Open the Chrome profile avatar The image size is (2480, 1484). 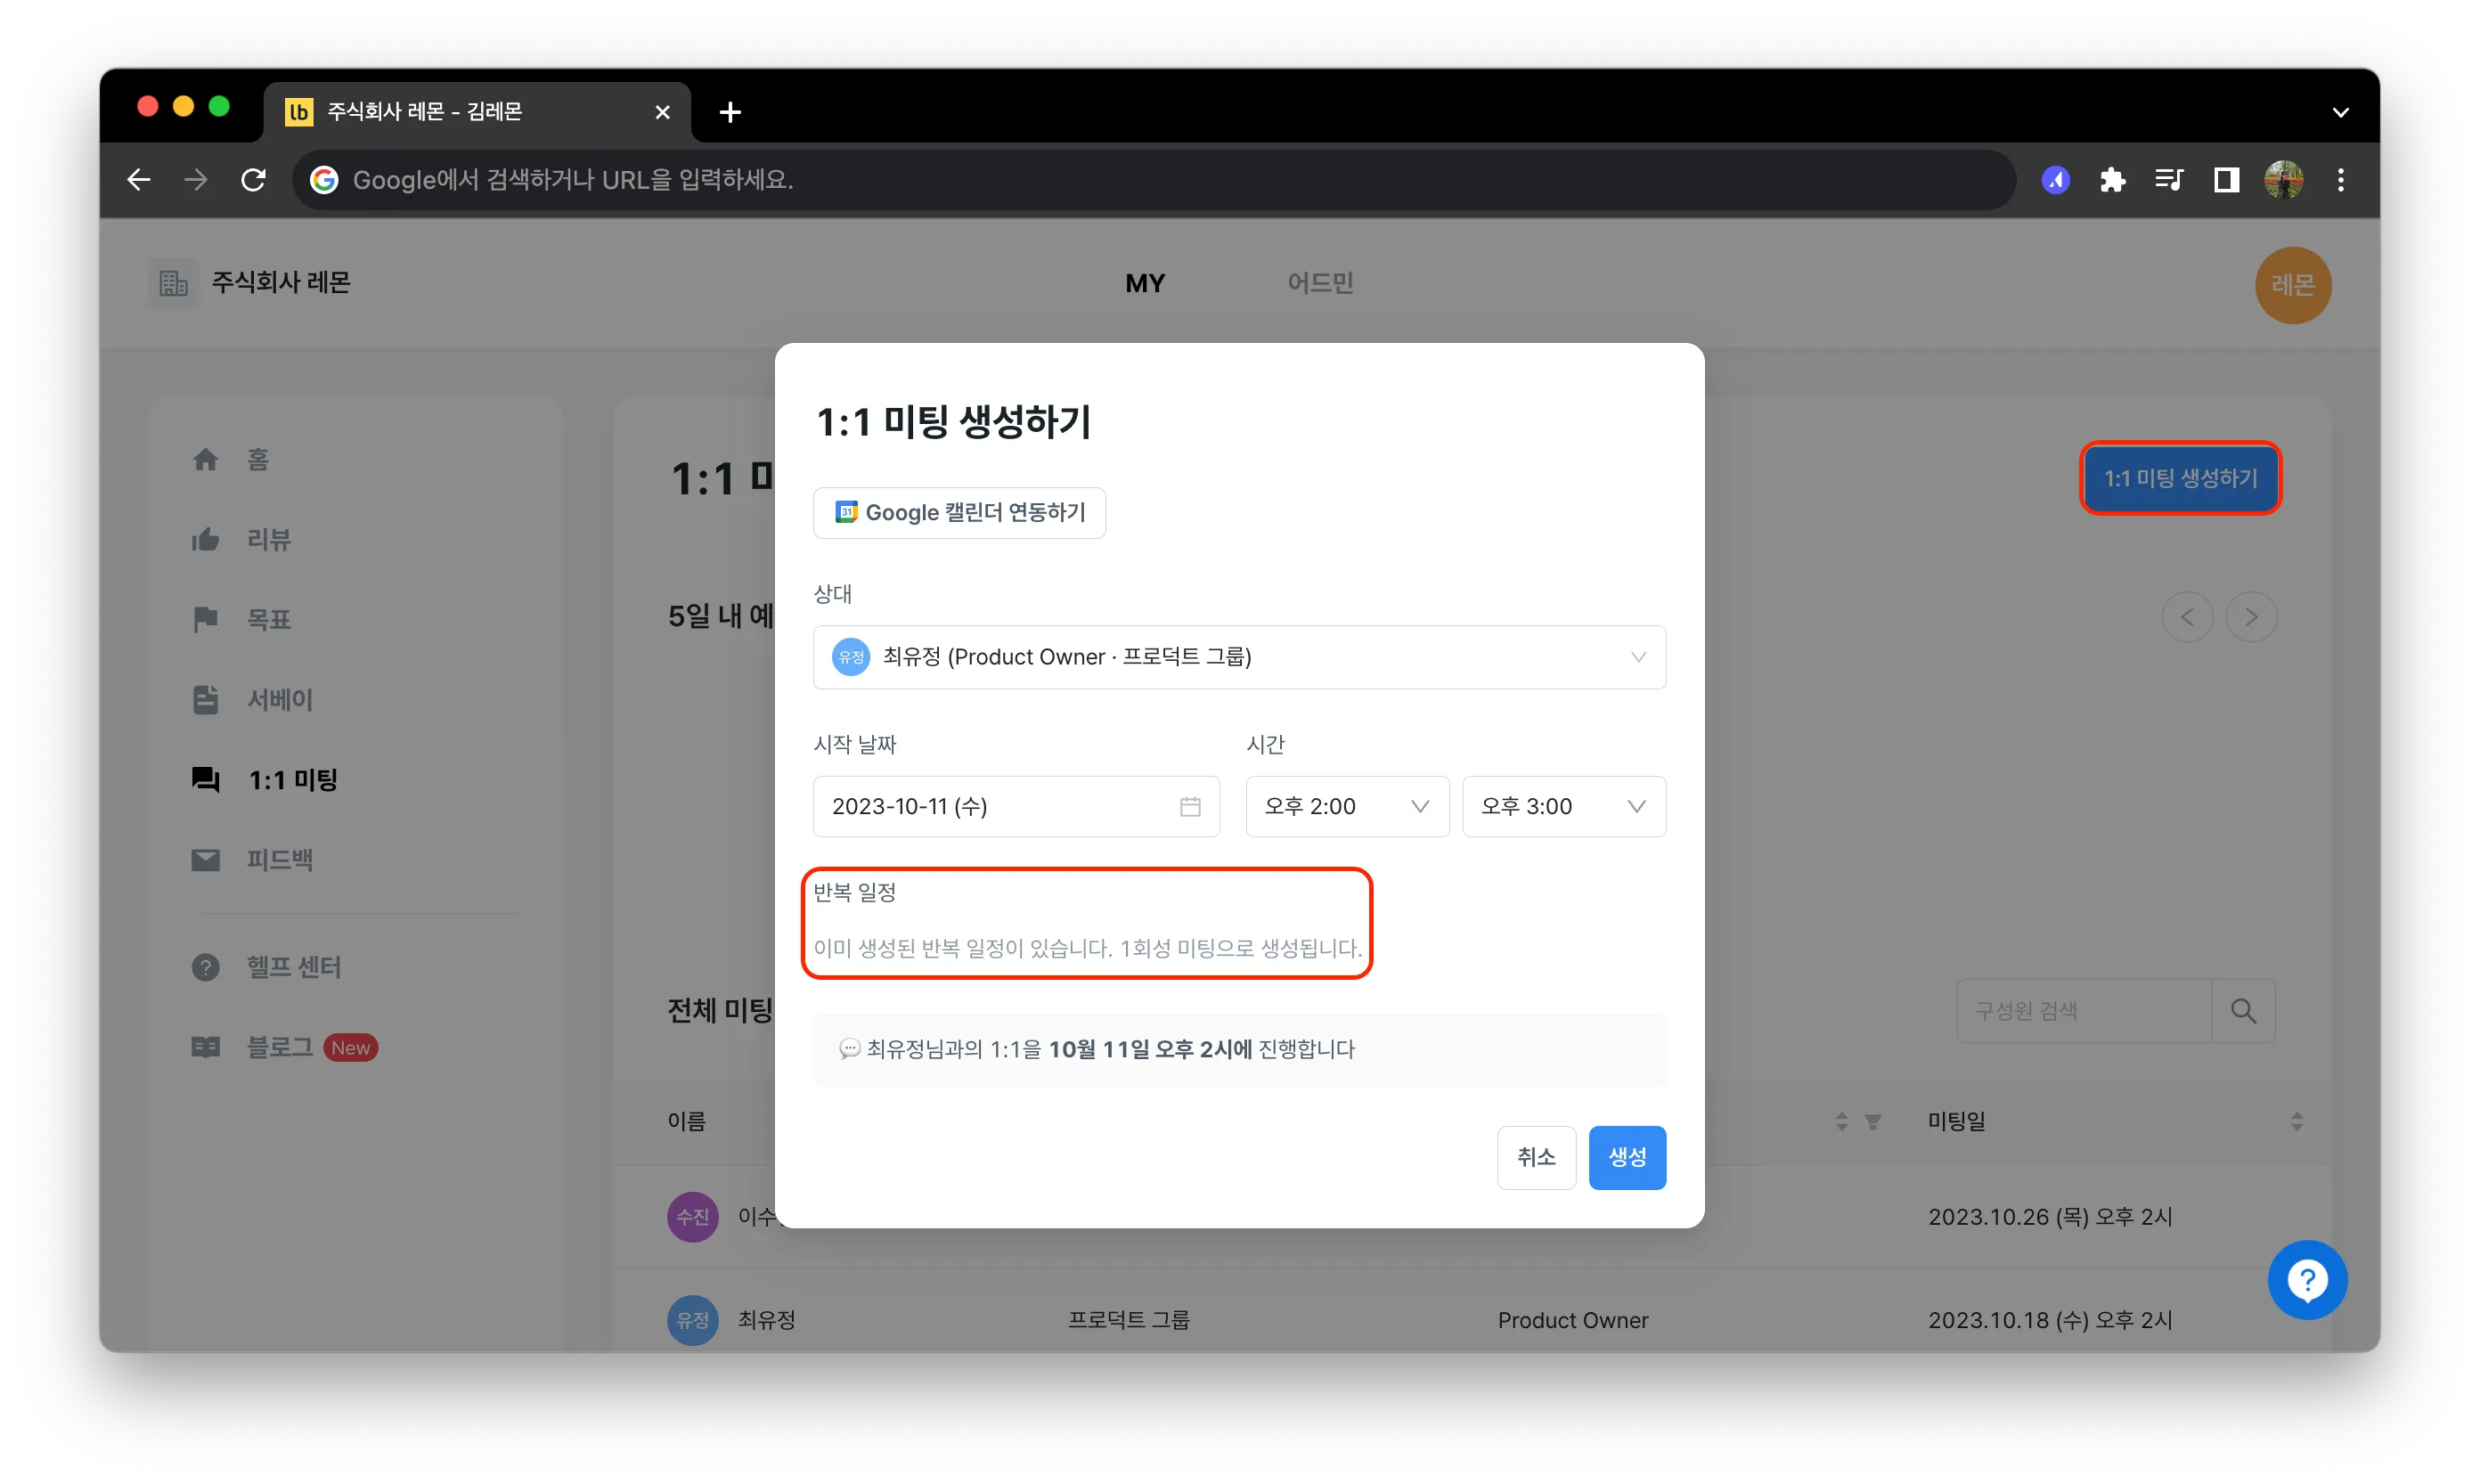[x=2284, y=180]
